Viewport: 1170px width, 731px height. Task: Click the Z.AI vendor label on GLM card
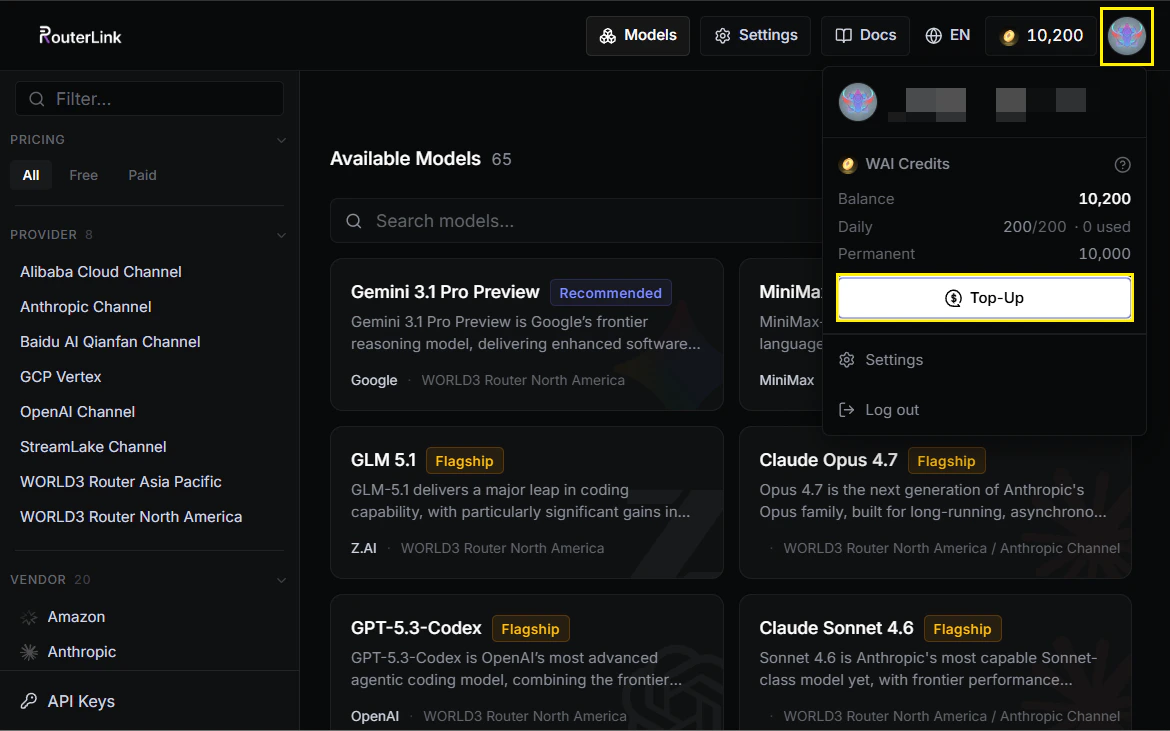point(363,548)
